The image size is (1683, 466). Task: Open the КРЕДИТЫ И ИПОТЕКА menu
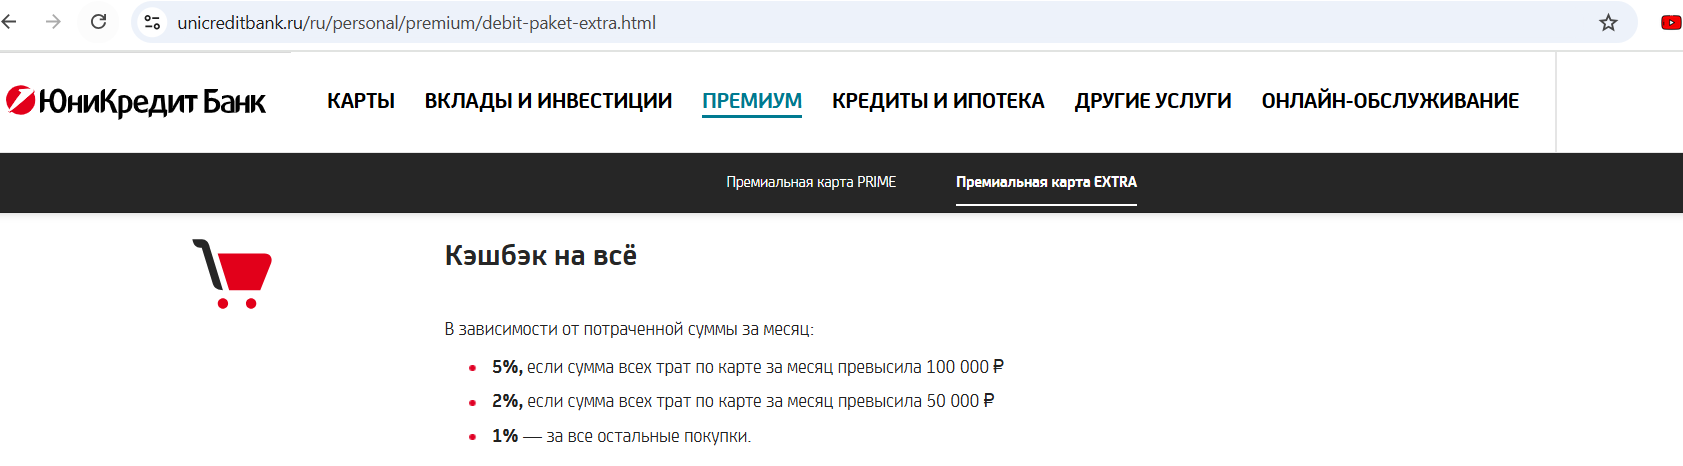click(938, 101)
